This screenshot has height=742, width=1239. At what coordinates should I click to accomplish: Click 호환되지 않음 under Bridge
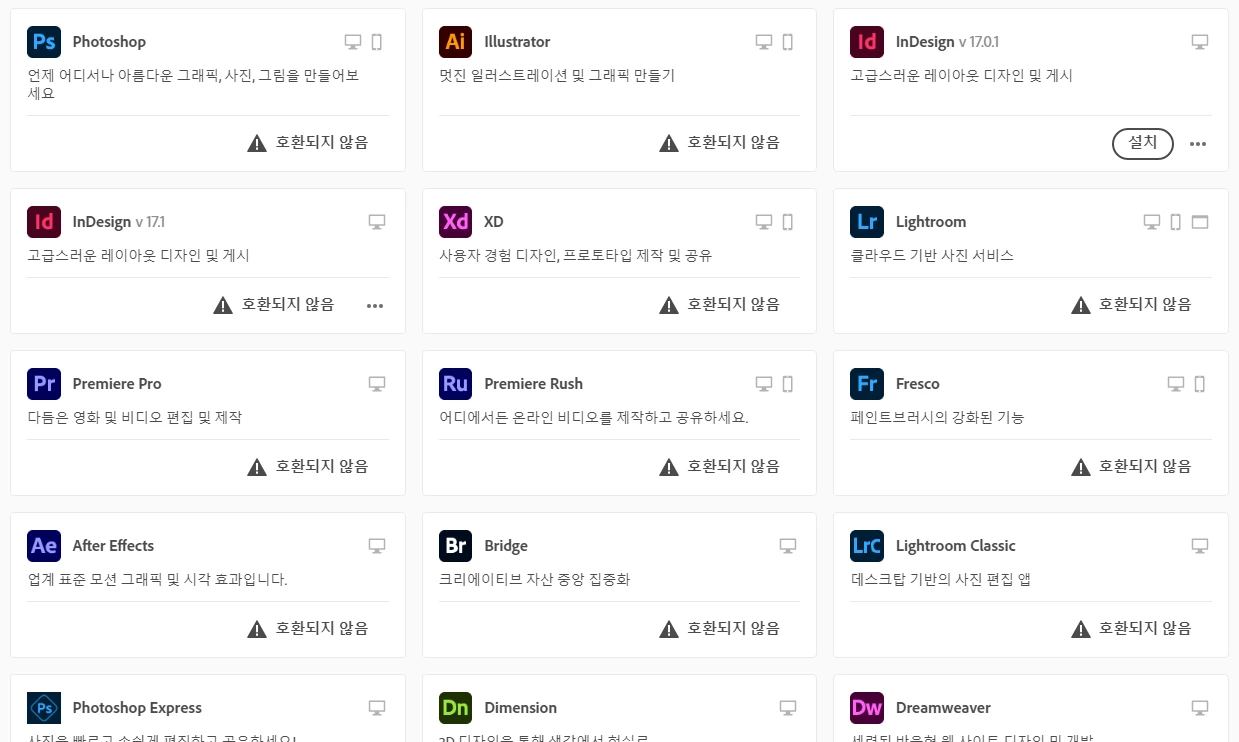point(733,628)
